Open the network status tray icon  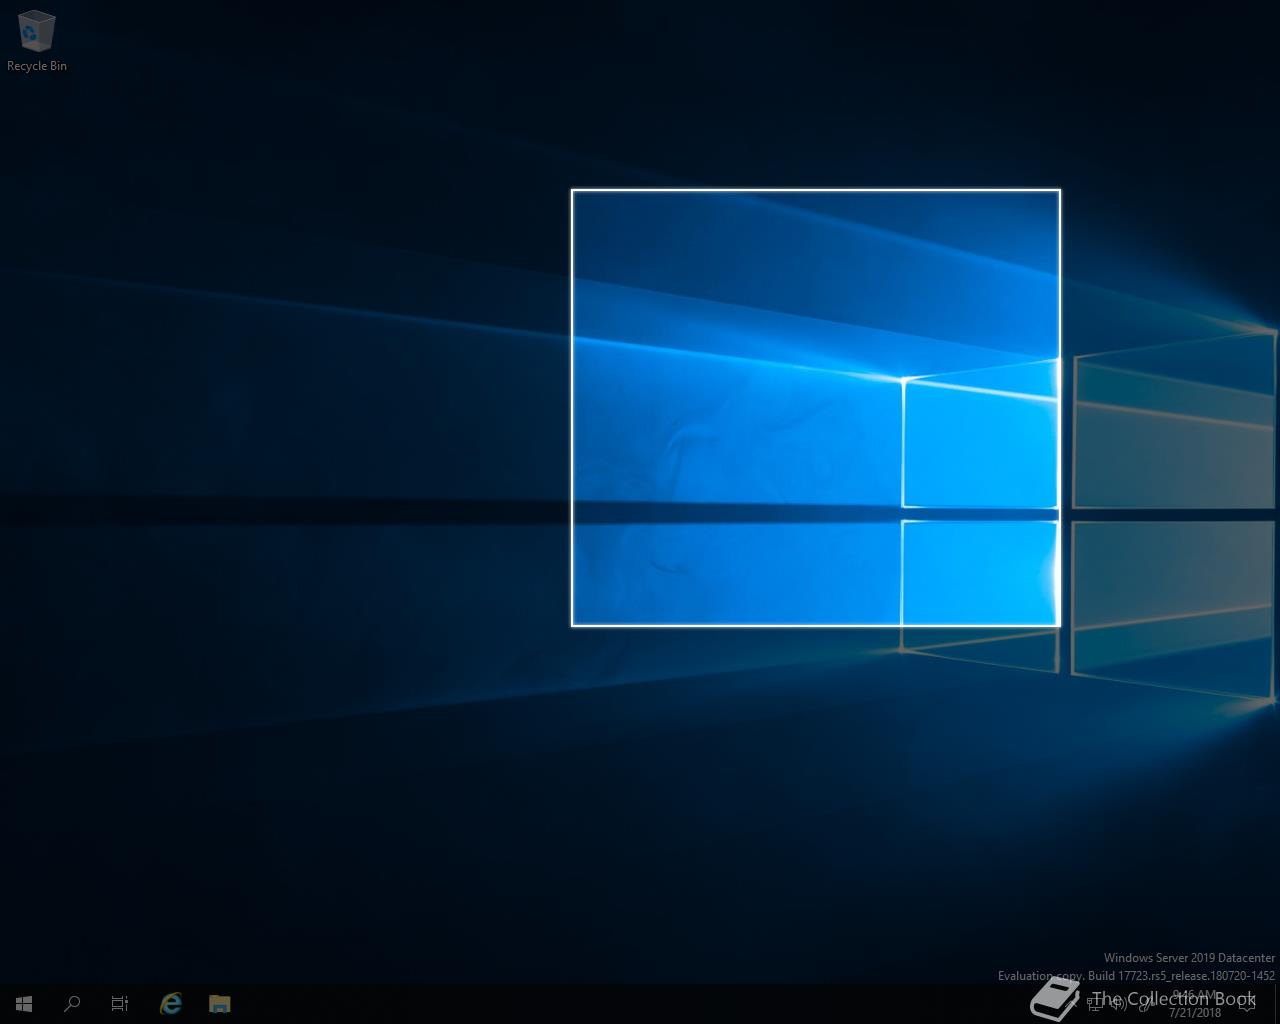coord(1094,1004)
